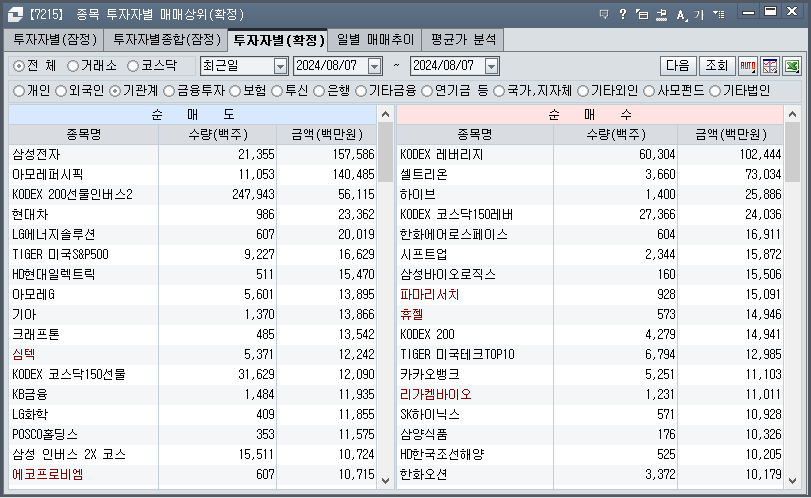Select the 거래소 radio button
This screenshot has width=811, height=498.
73,66
